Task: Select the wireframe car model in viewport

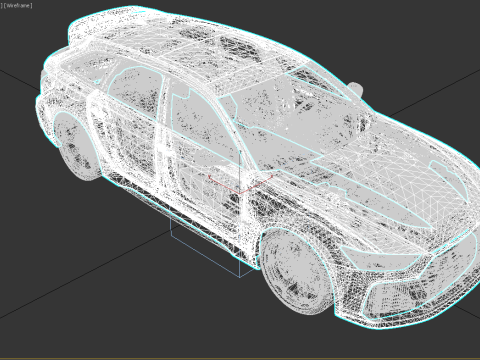Action: (258, 167)
